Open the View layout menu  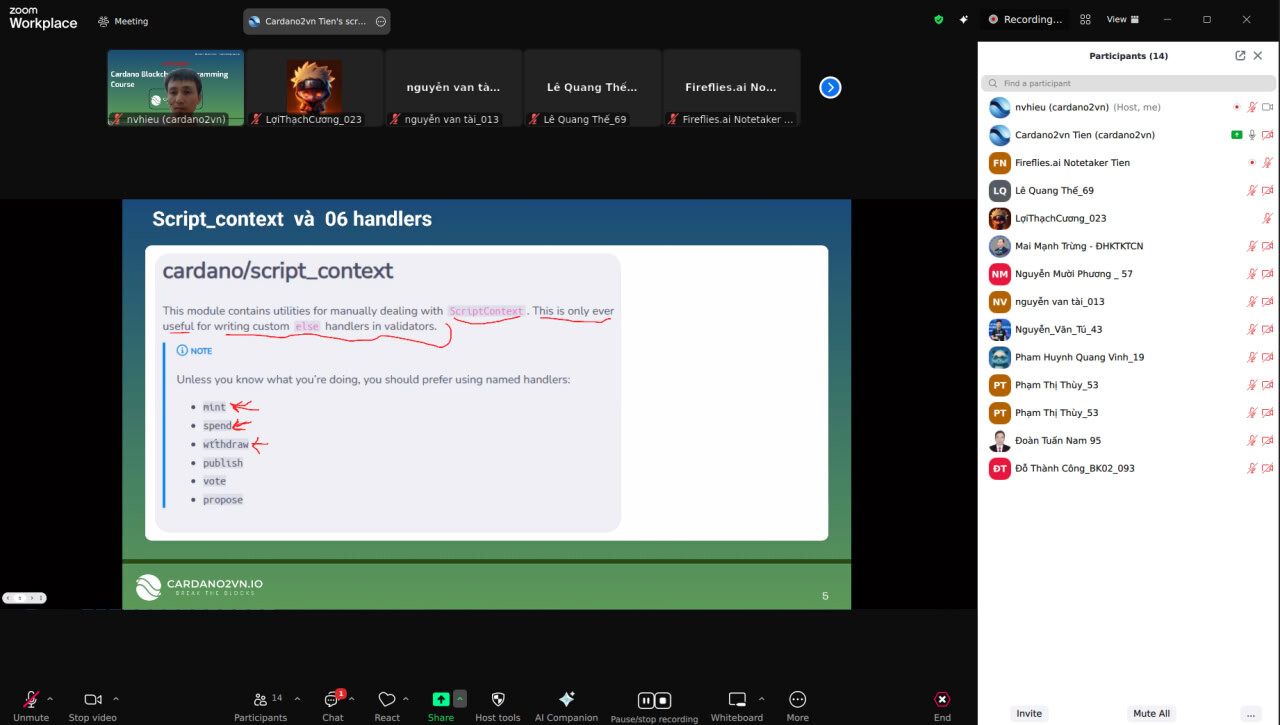point(1122,19)
